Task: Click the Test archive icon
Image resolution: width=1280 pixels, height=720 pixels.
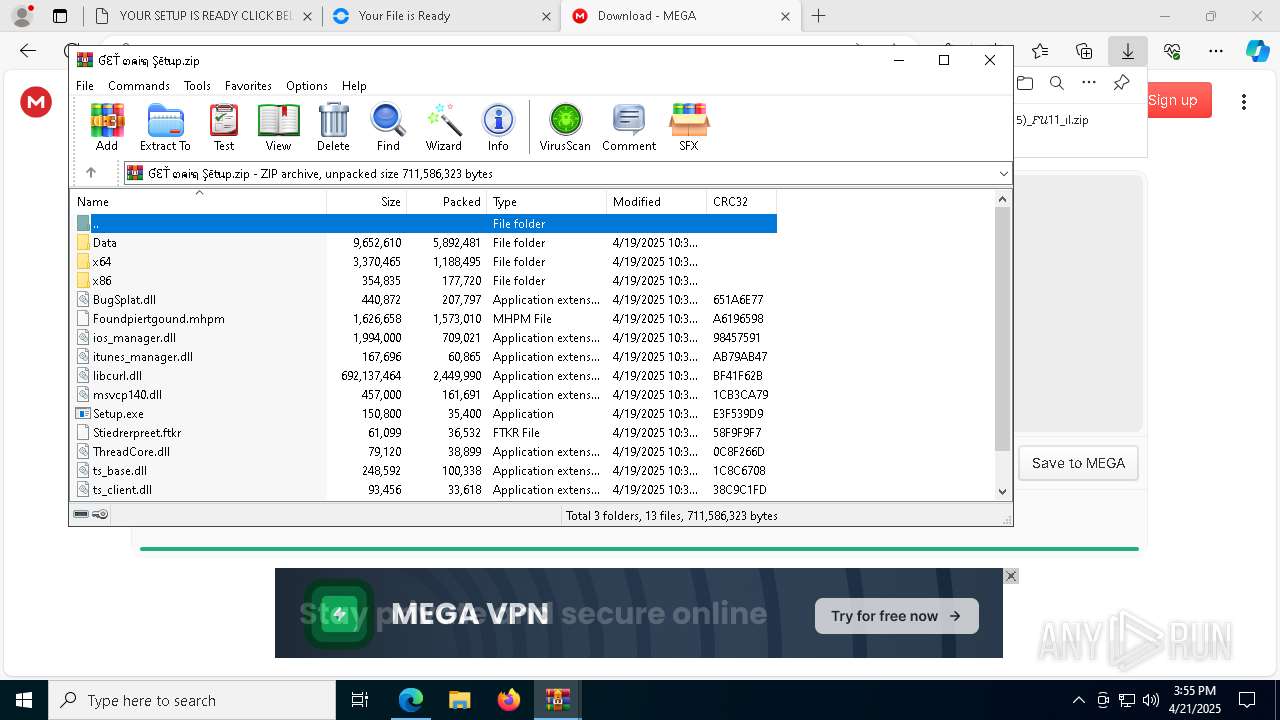Action: click(x=224, y=127)
